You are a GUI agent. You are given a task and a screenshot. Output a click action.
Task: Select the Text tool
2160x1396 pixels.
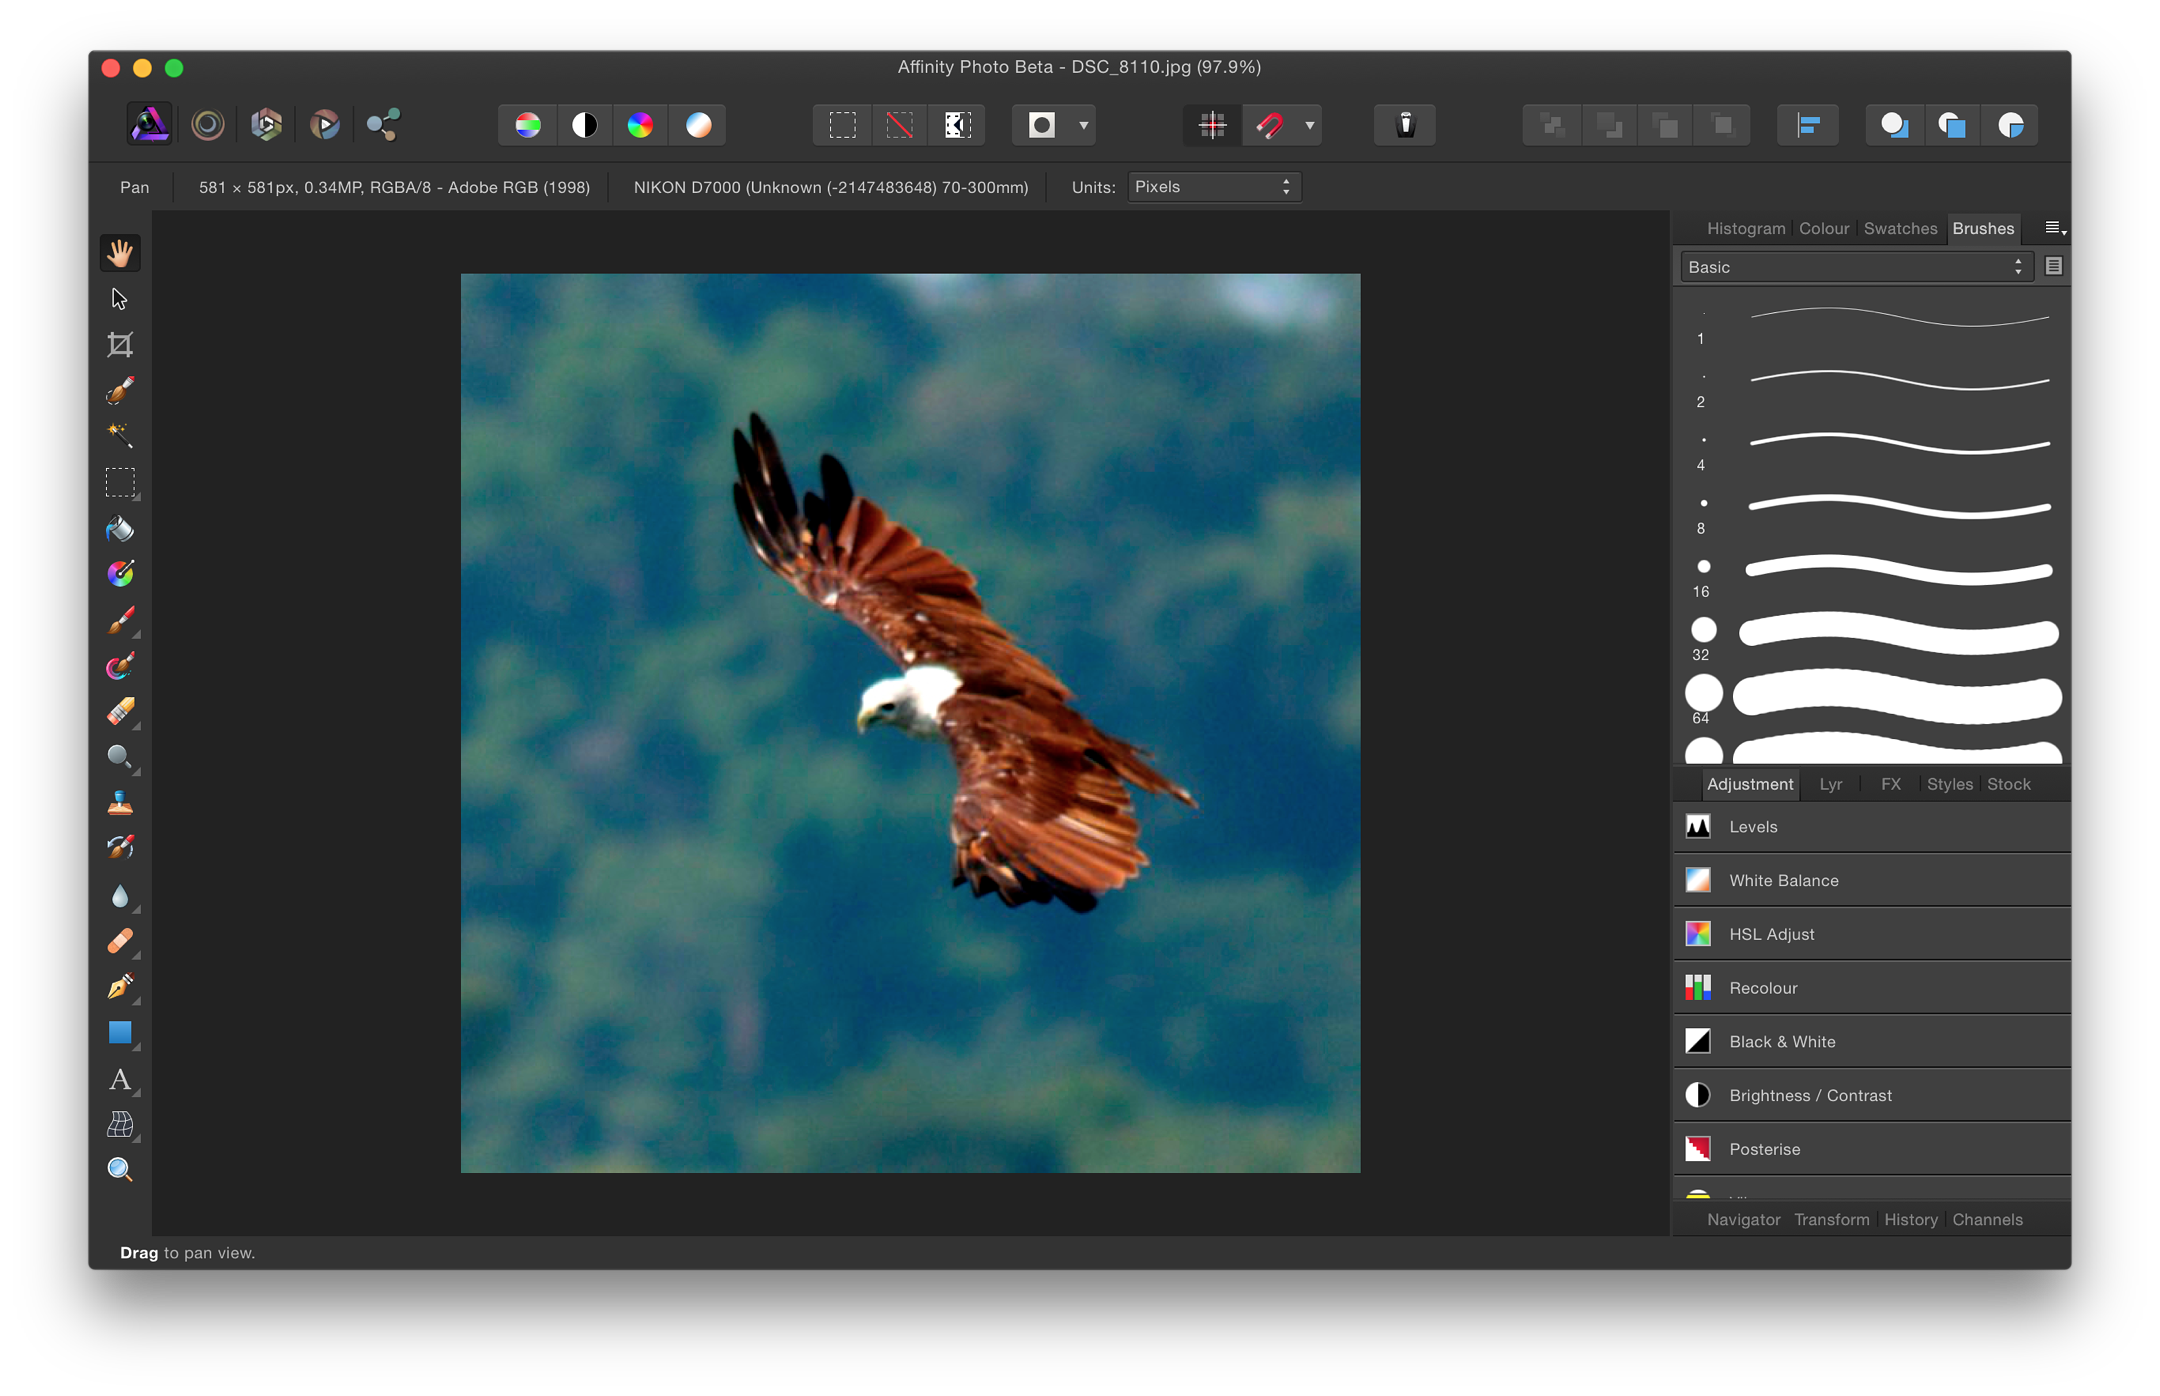[120, 1079]
